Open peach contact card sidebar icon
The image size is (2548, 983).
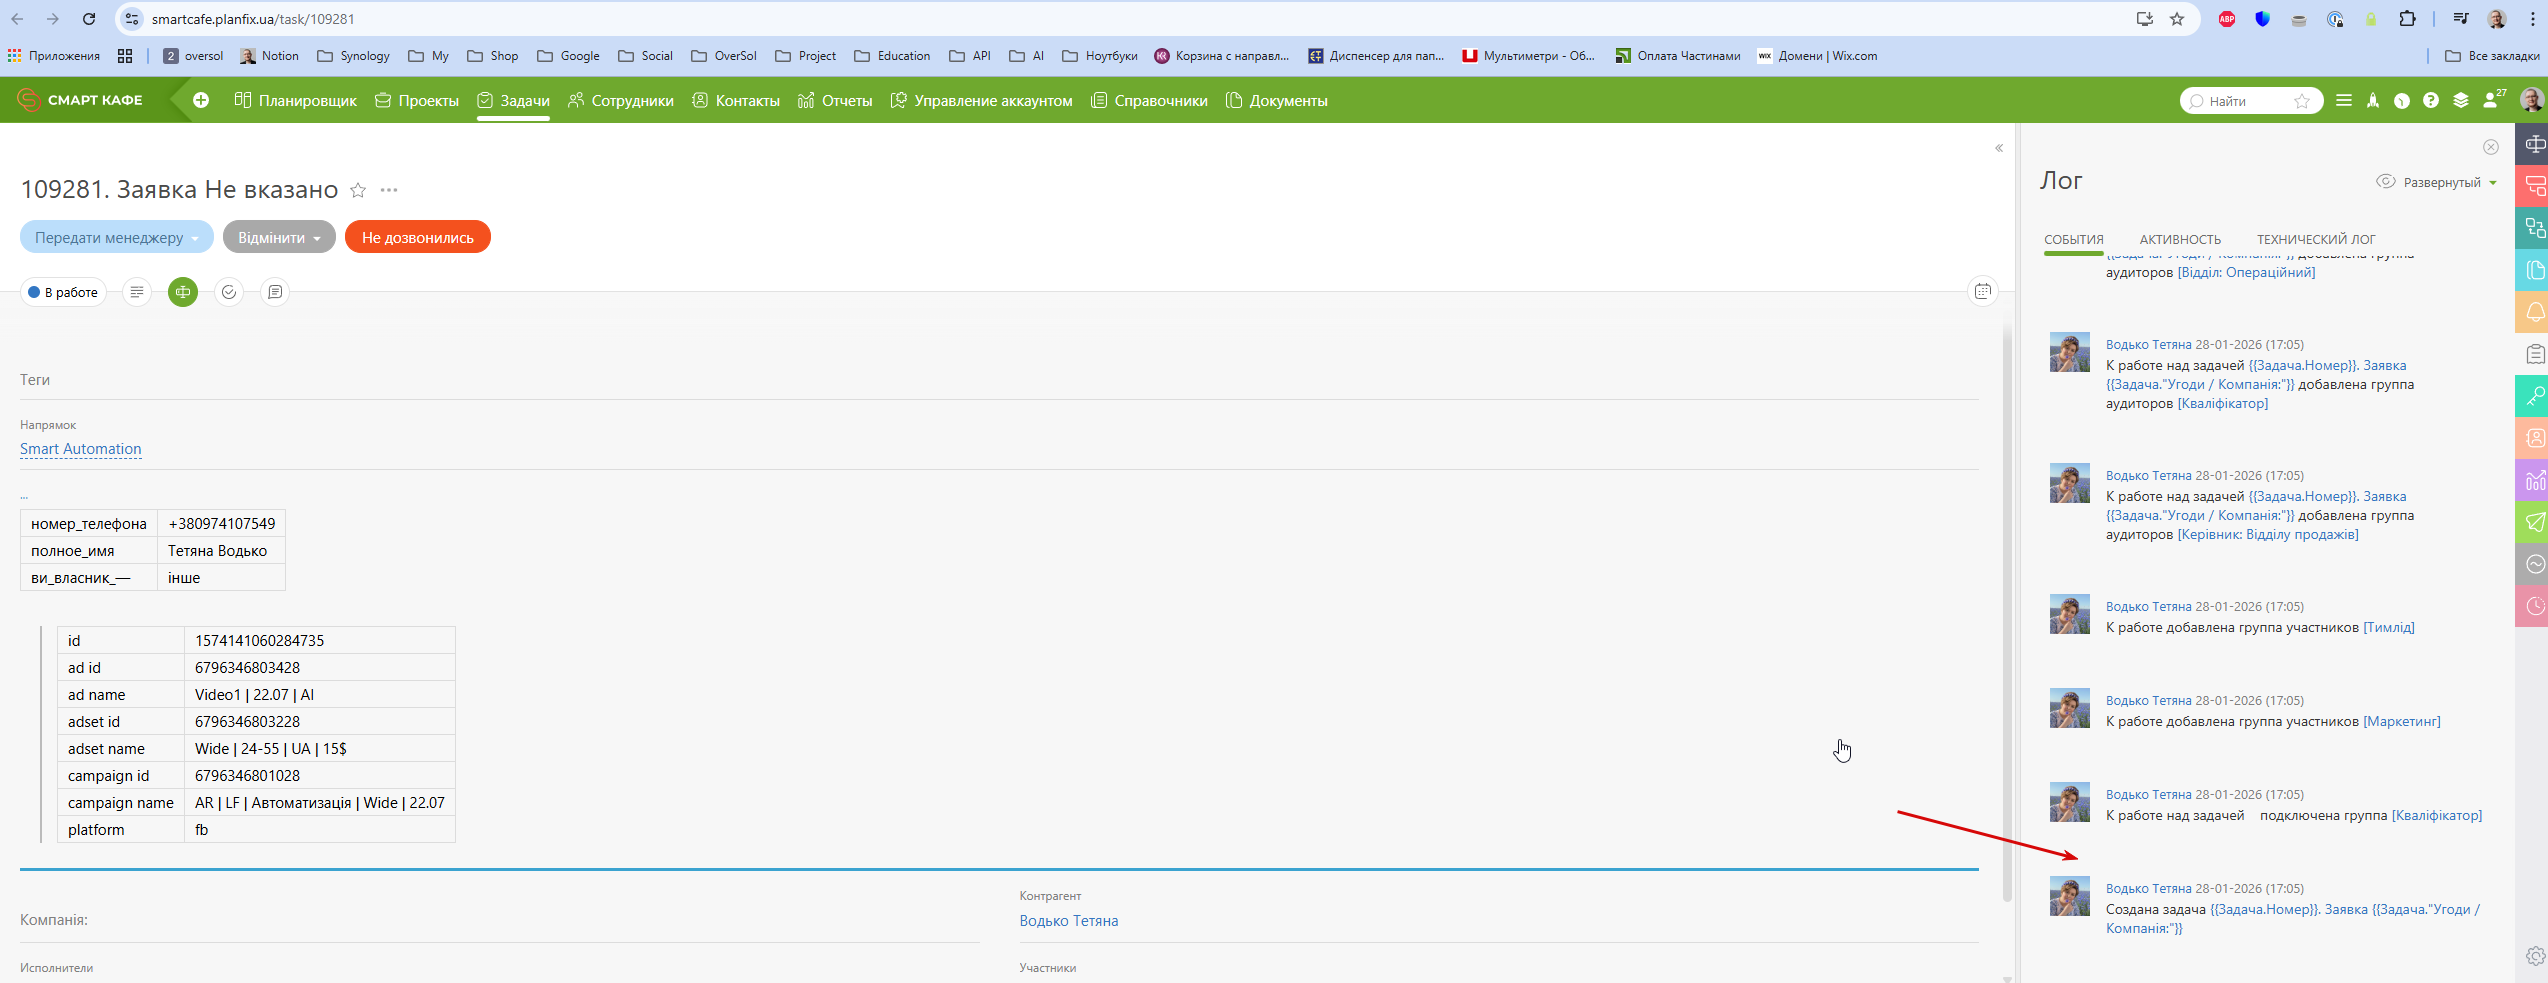2532,439
